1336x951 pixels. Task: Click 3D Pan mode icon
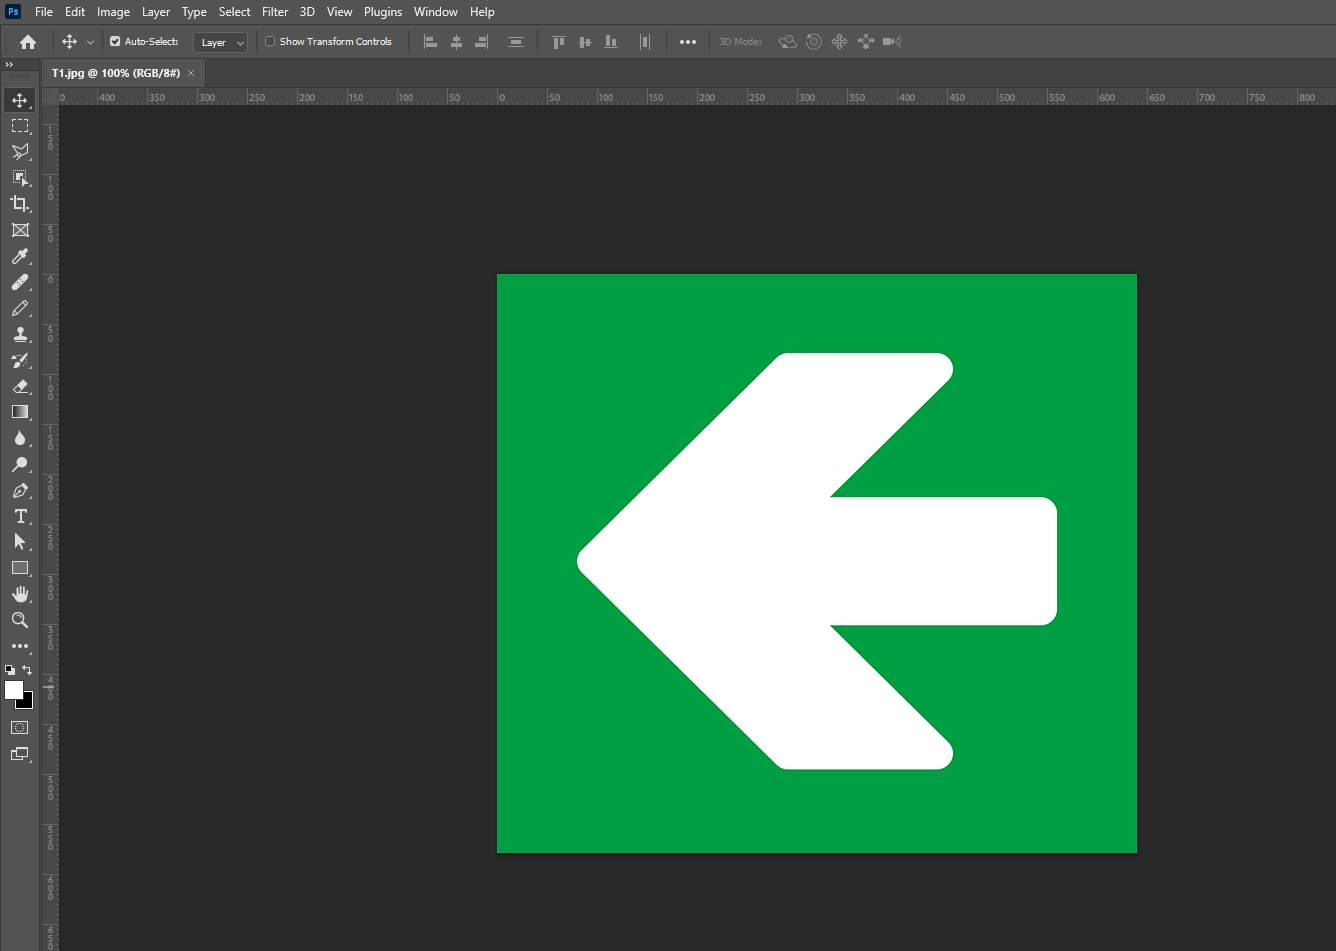840,42
